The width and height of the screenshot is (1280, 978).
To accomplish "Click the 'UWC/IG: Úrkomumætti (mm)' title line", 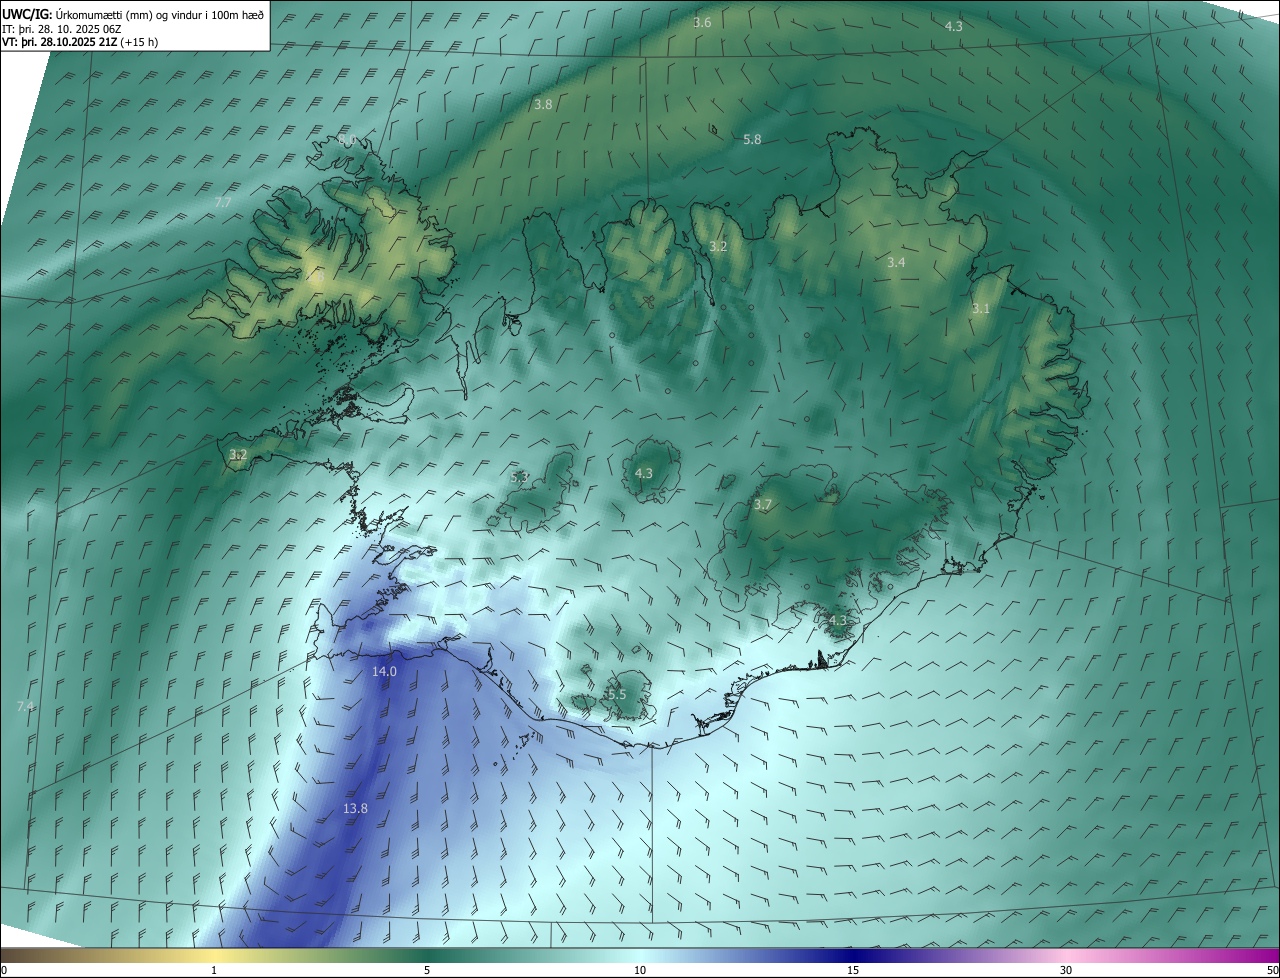I will pos(132,14).
